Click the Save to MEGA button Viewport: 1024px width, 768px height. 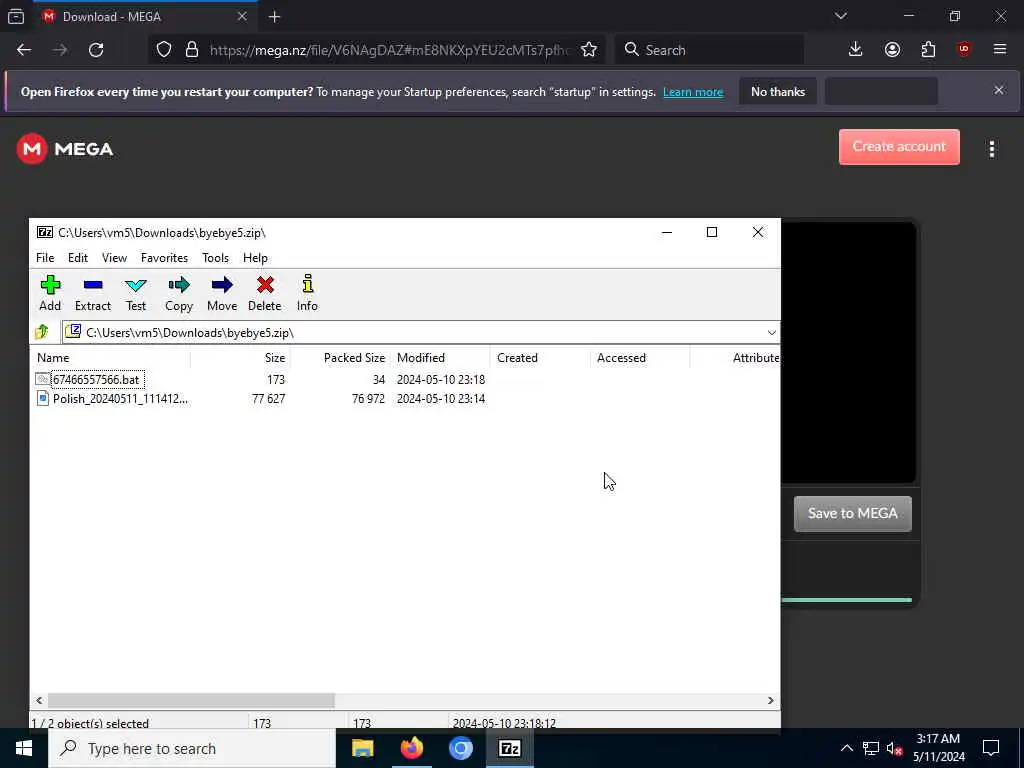[853, 513]
